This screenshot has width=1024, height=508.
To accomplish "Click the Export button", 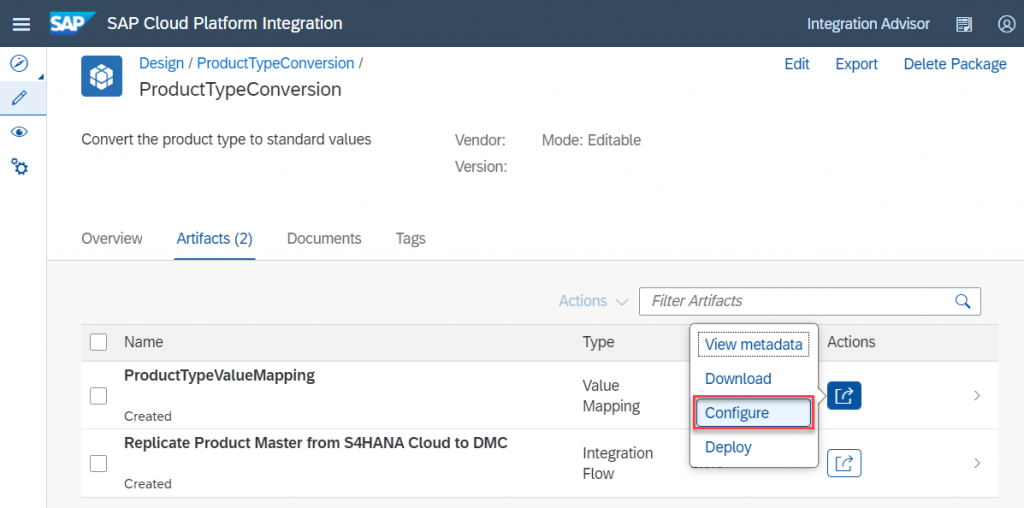I will coord(857,64).
